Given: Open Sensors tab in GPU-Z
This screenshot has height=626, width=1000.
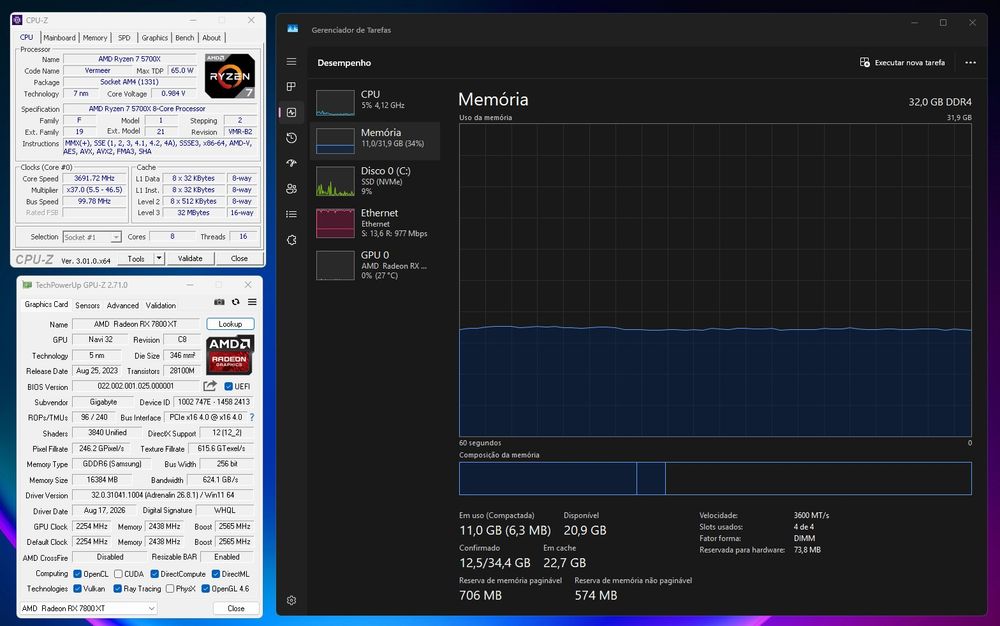Looking at the screenshot, I should [87, 305].
